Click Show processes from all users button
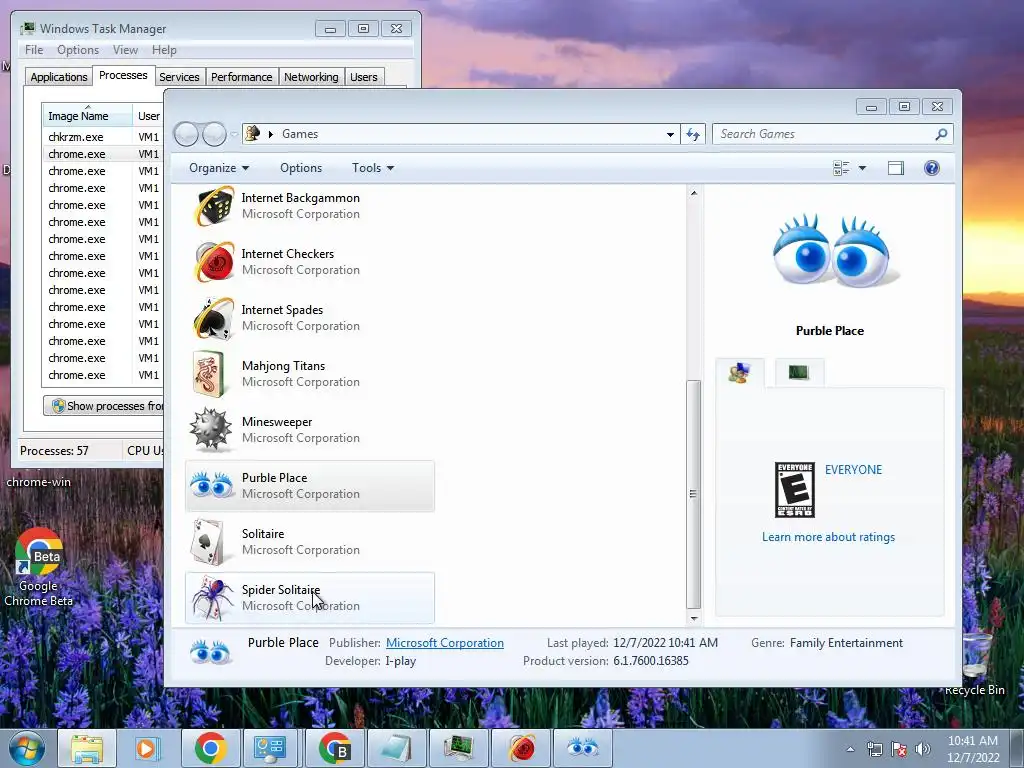Image resolution: width=1024 pixels, height=768 pixels. point(104,406)
